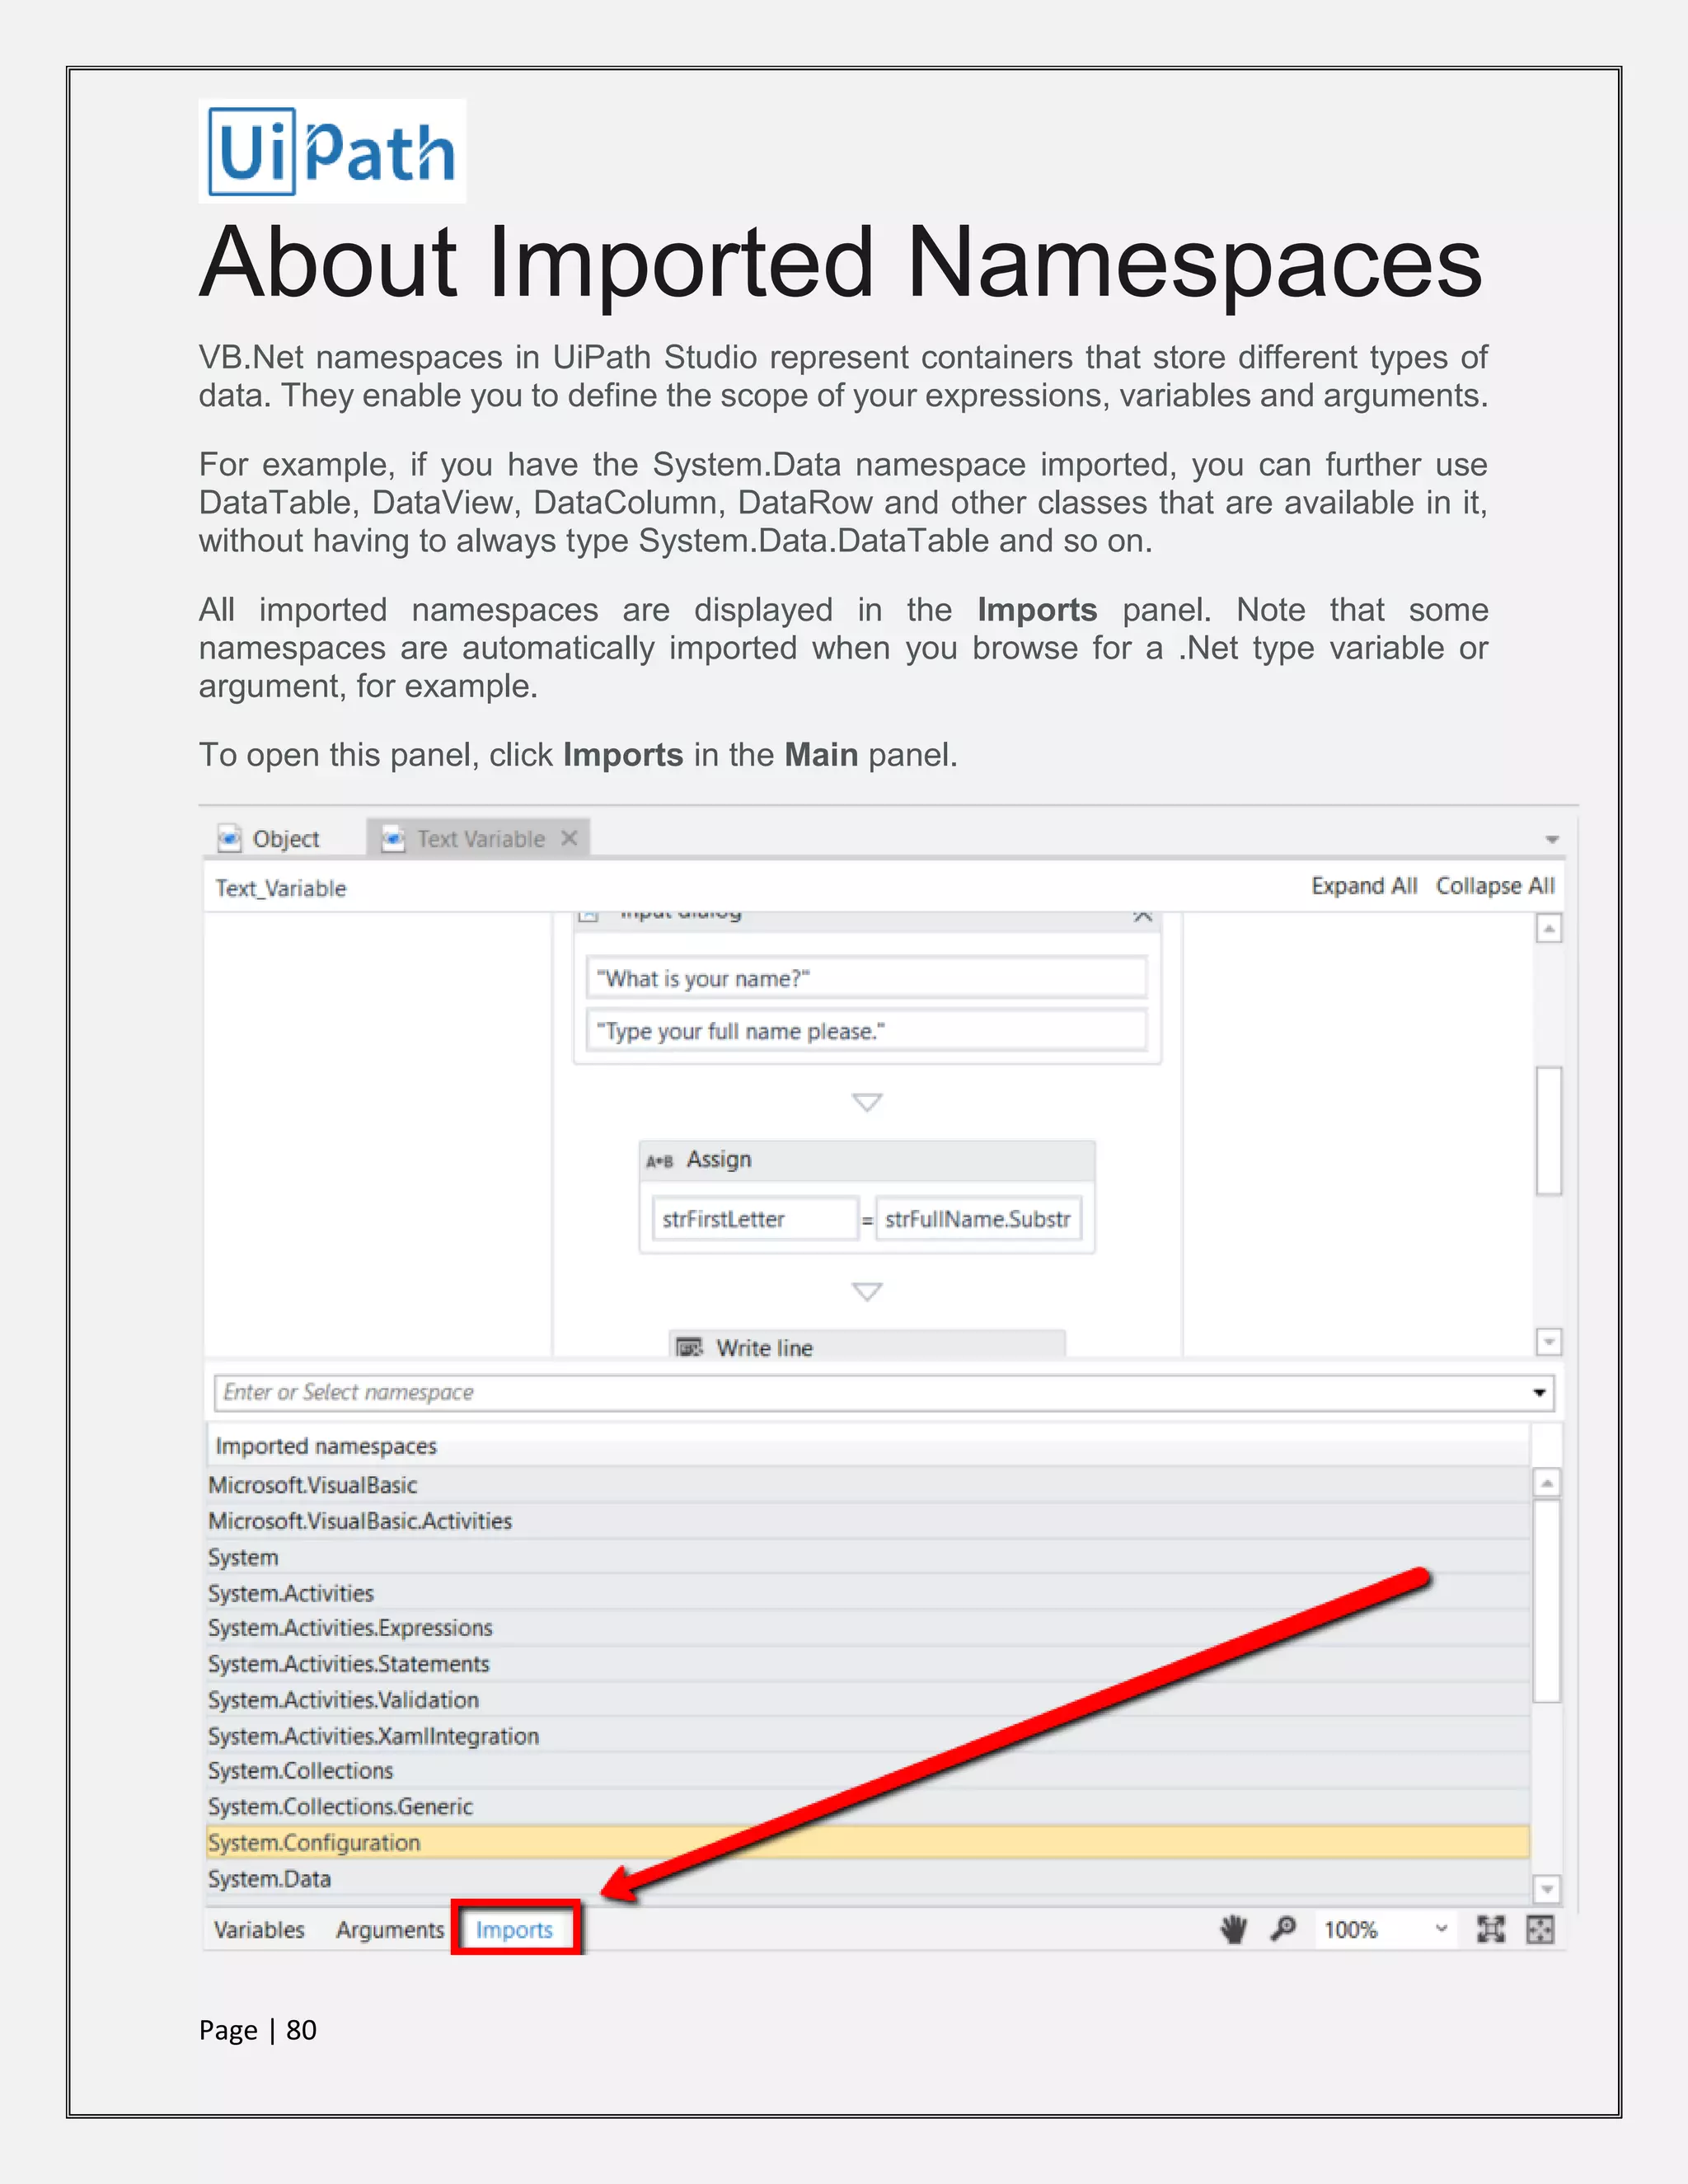Select System.Activities.Statements namespace
Screen dimensions: 1688x2184
[868, 1664]
